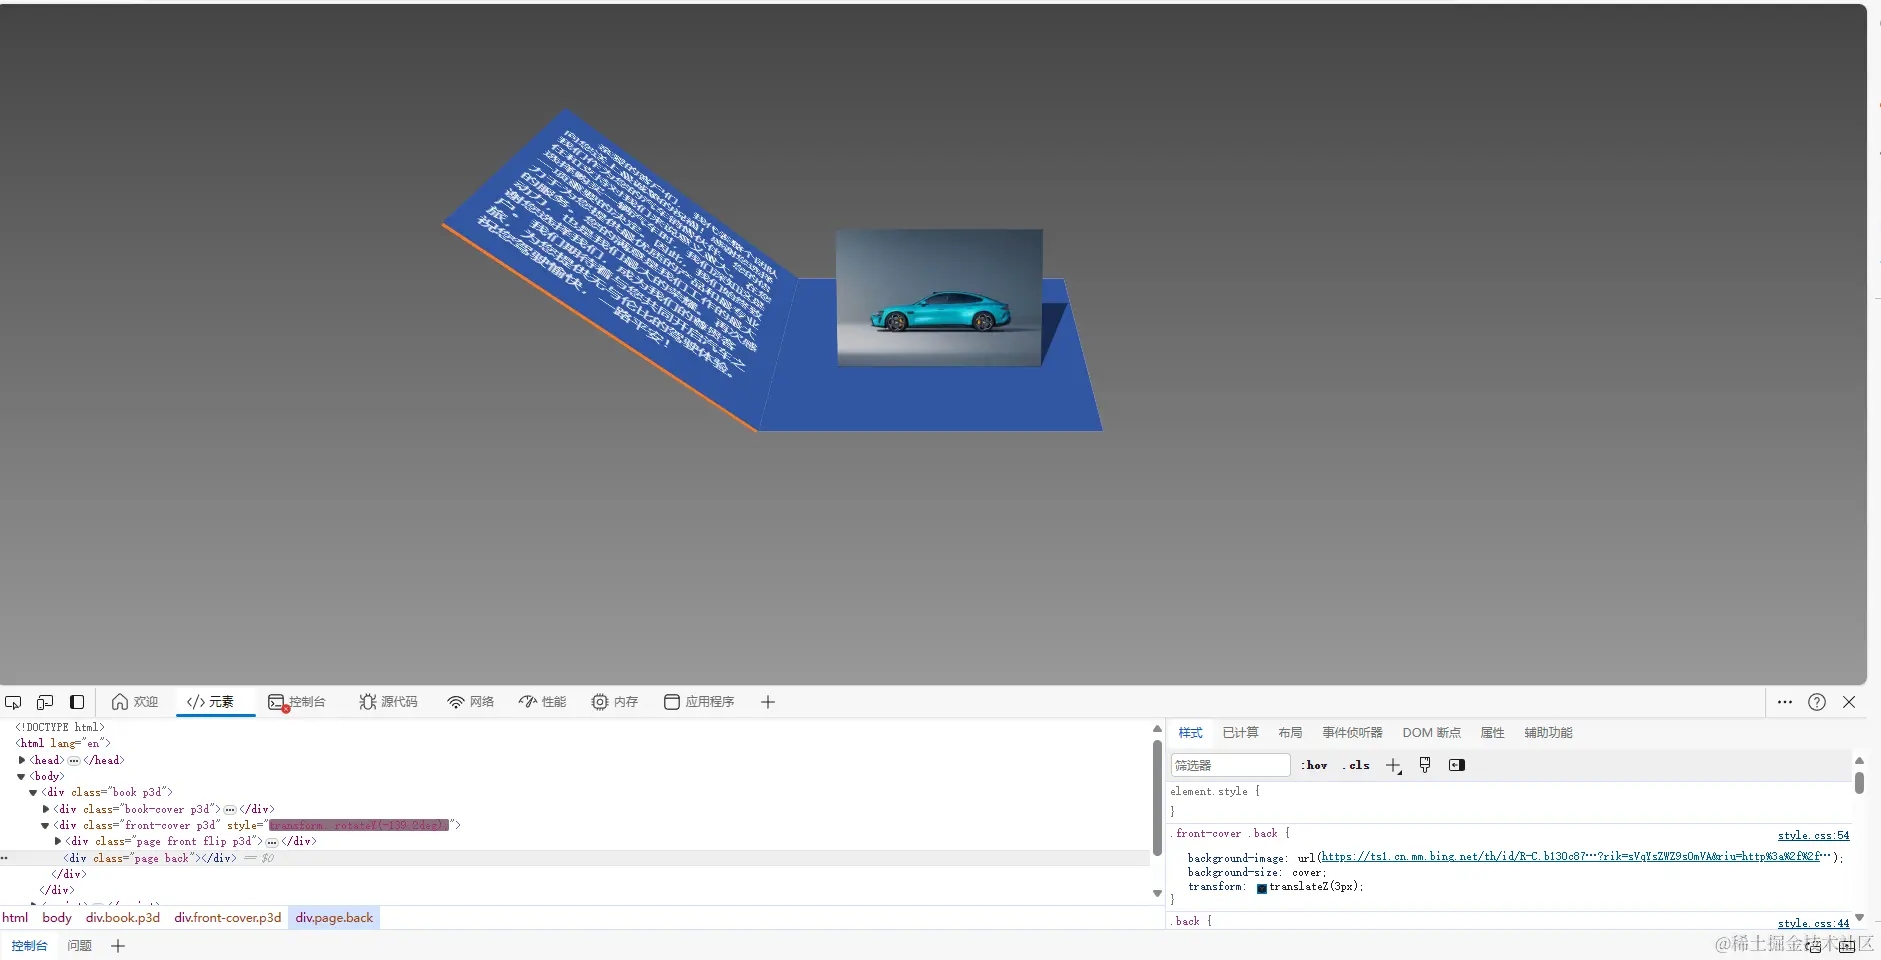Viewport: 1881px width, 960px height.
Task: Select html in the breadcrumb bar
Action: point(15,917)
